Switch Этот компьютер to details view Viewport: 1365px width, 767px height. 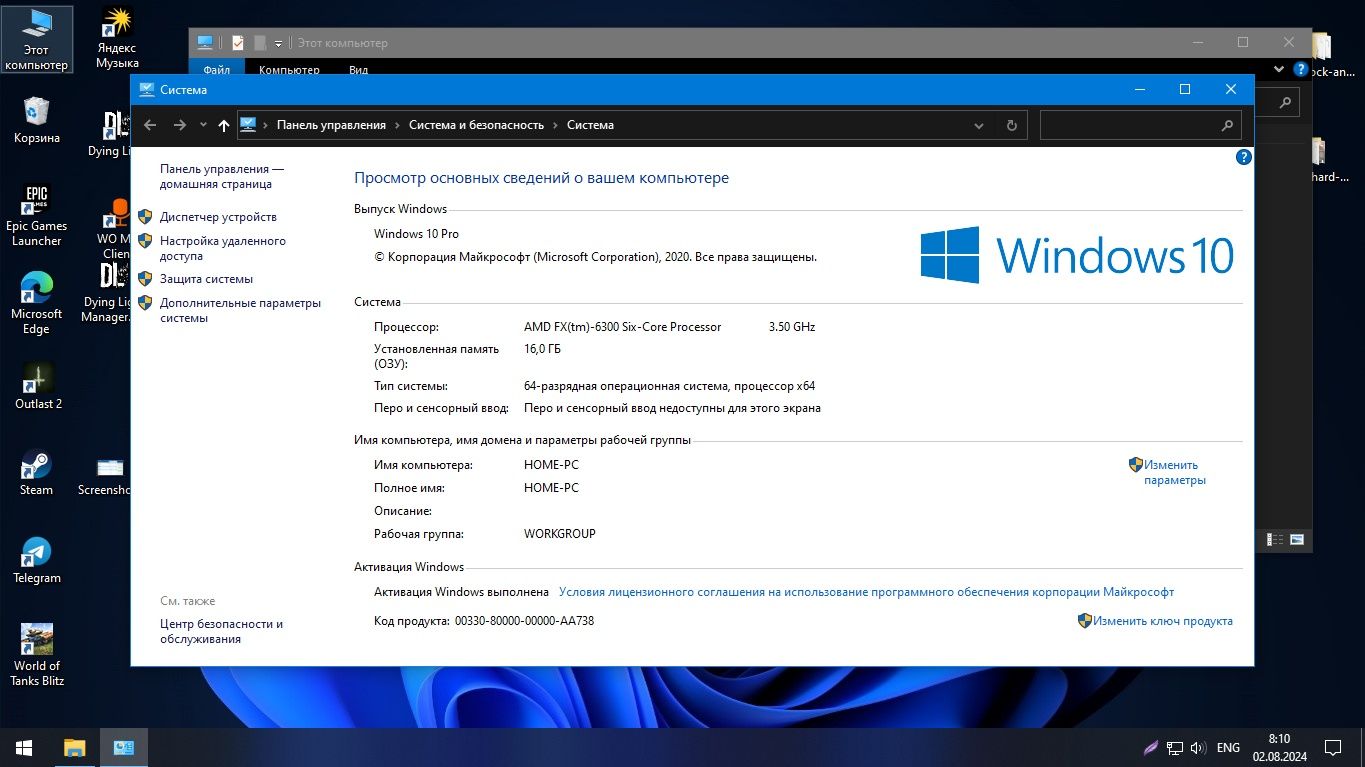(1275, 539)
